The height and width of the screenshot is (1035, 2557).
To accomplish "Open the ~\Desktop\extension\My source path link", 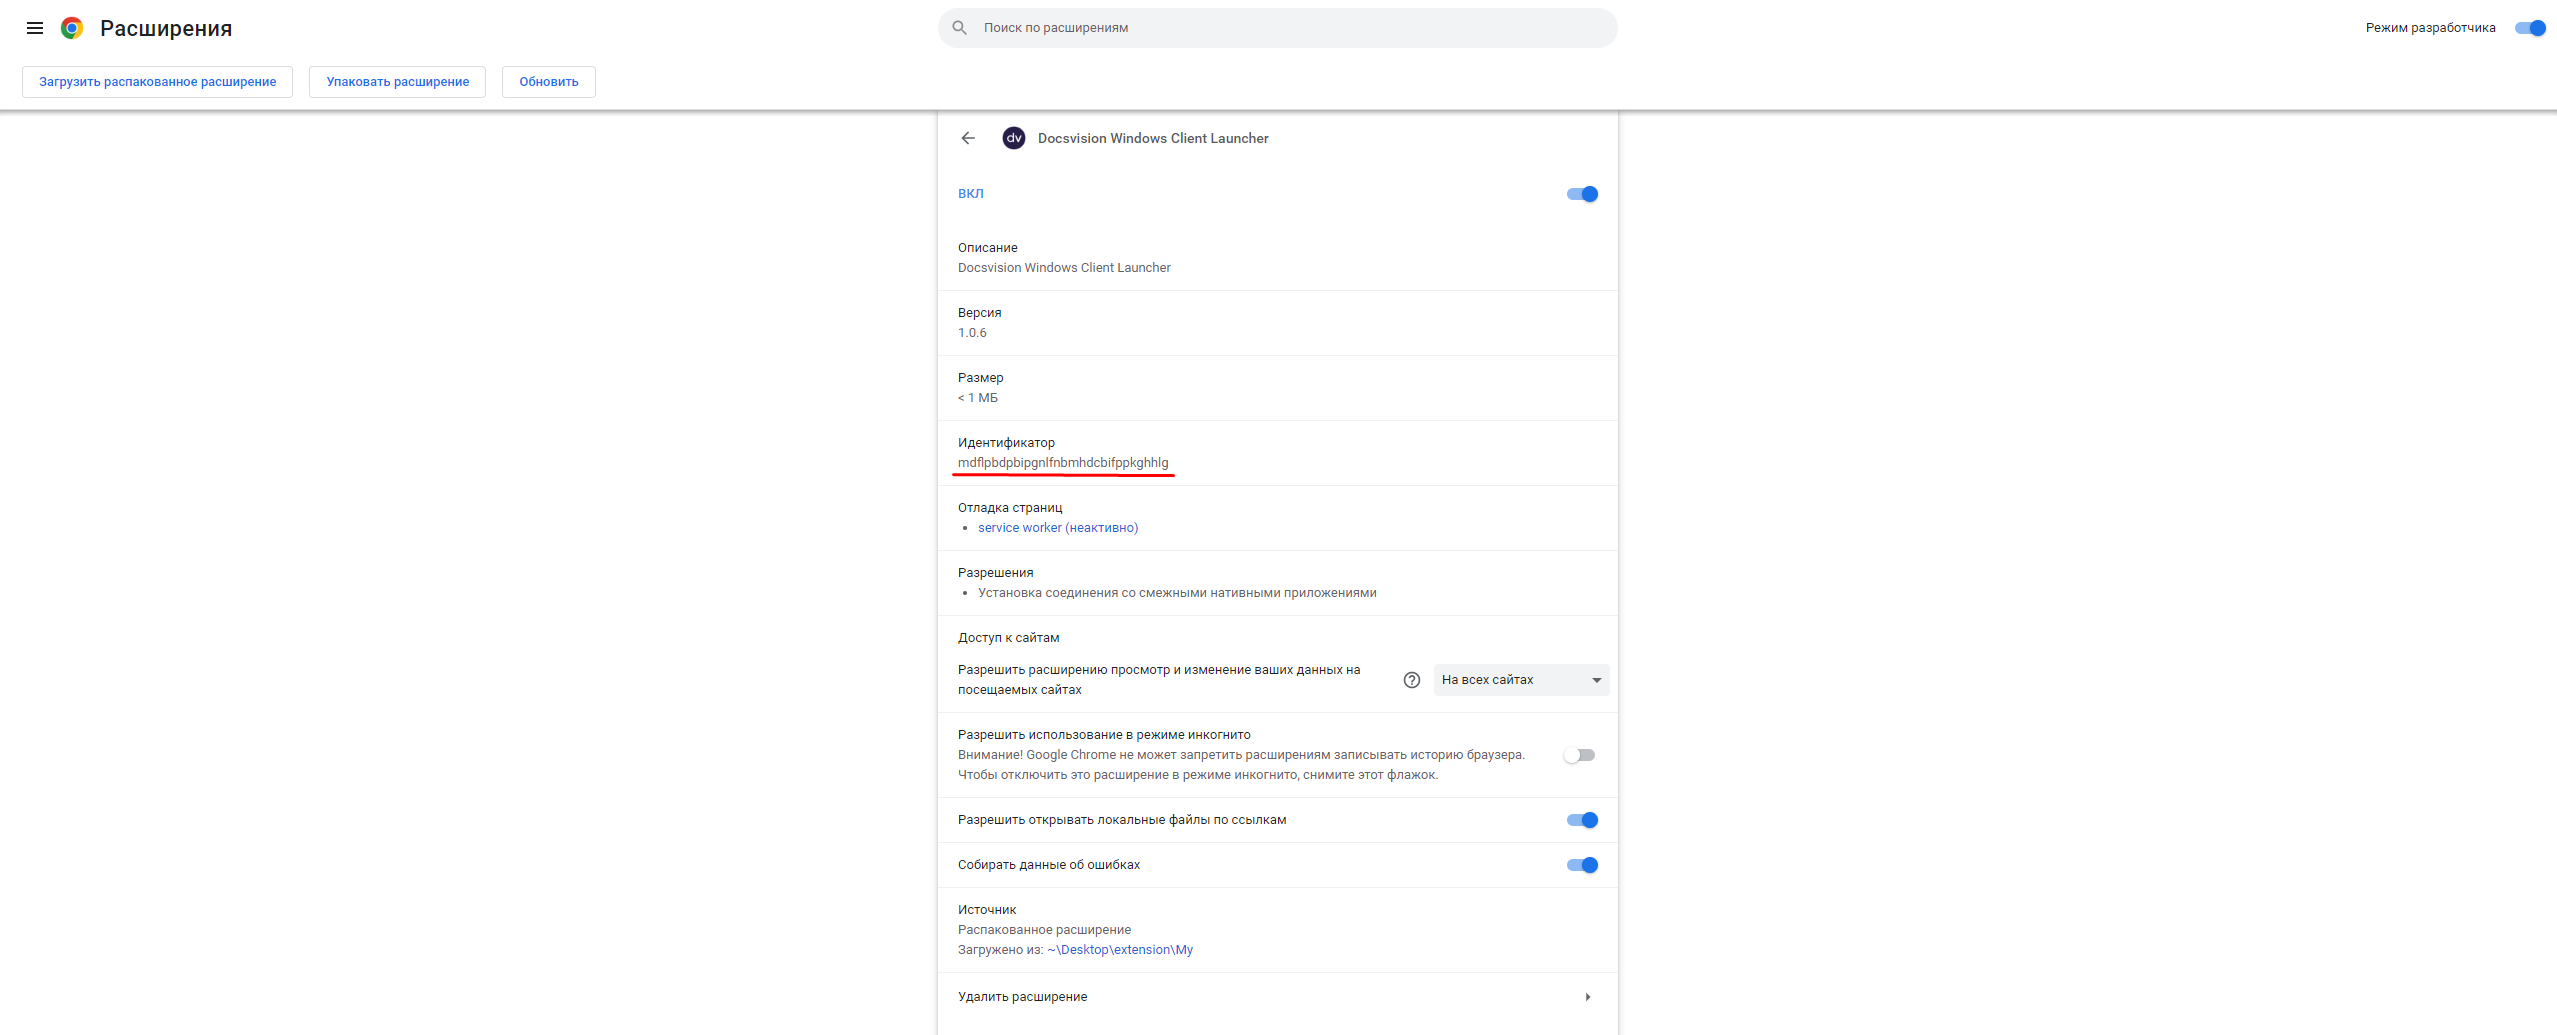I will click(1120, 950).
